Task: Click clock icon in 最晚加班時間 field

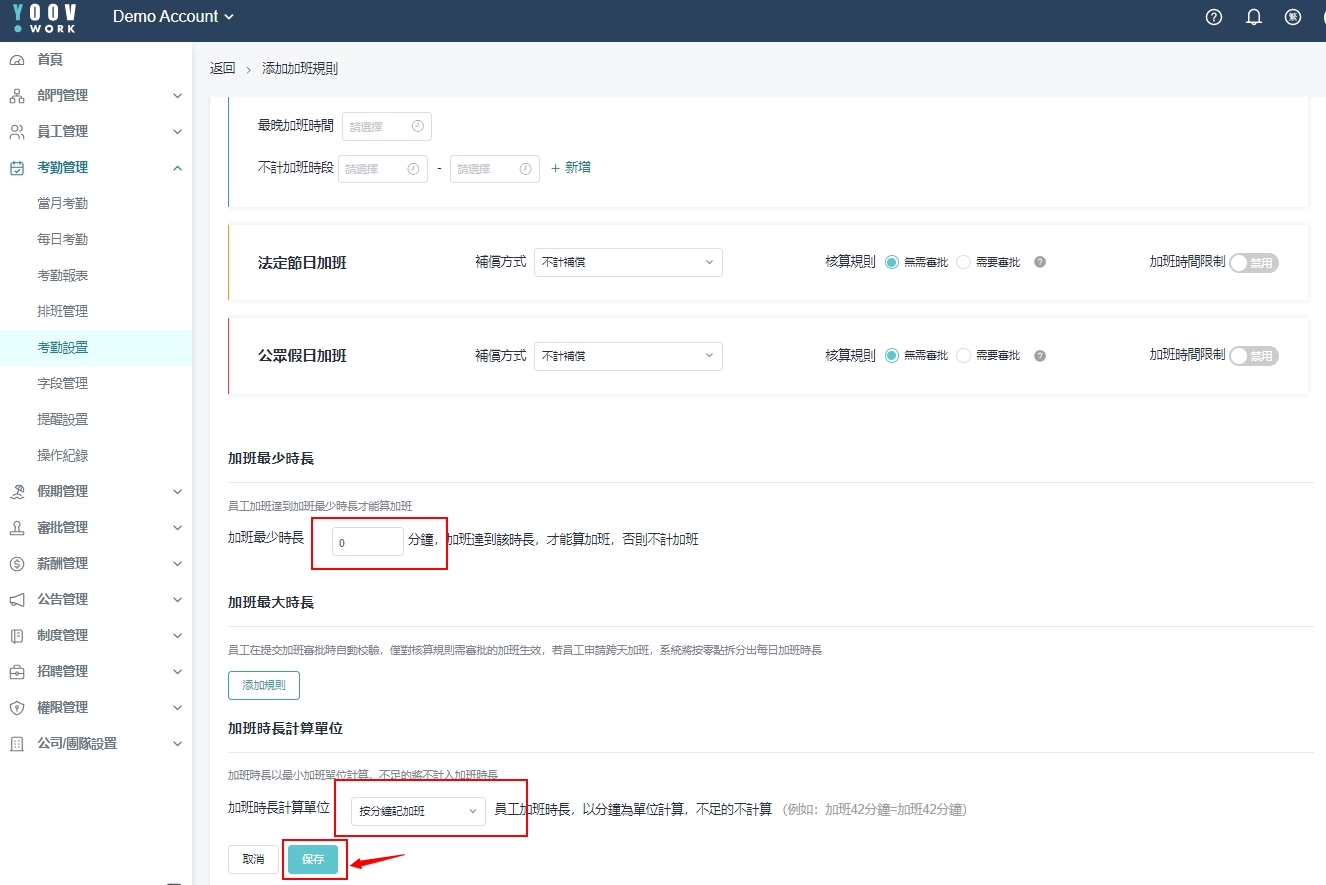Action: 417,127
